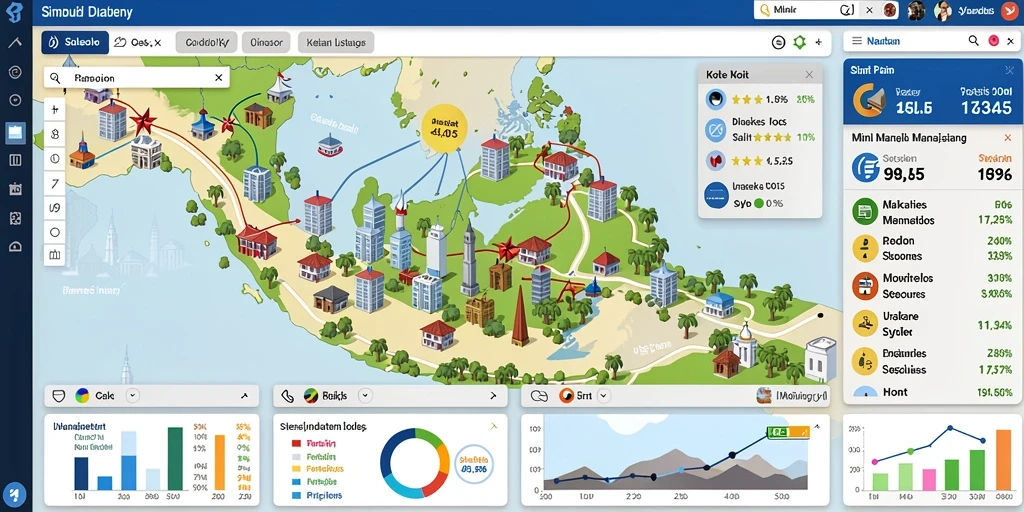
Task: Select the Makaties Mennetdos list entry
Action: coord(933,212)
